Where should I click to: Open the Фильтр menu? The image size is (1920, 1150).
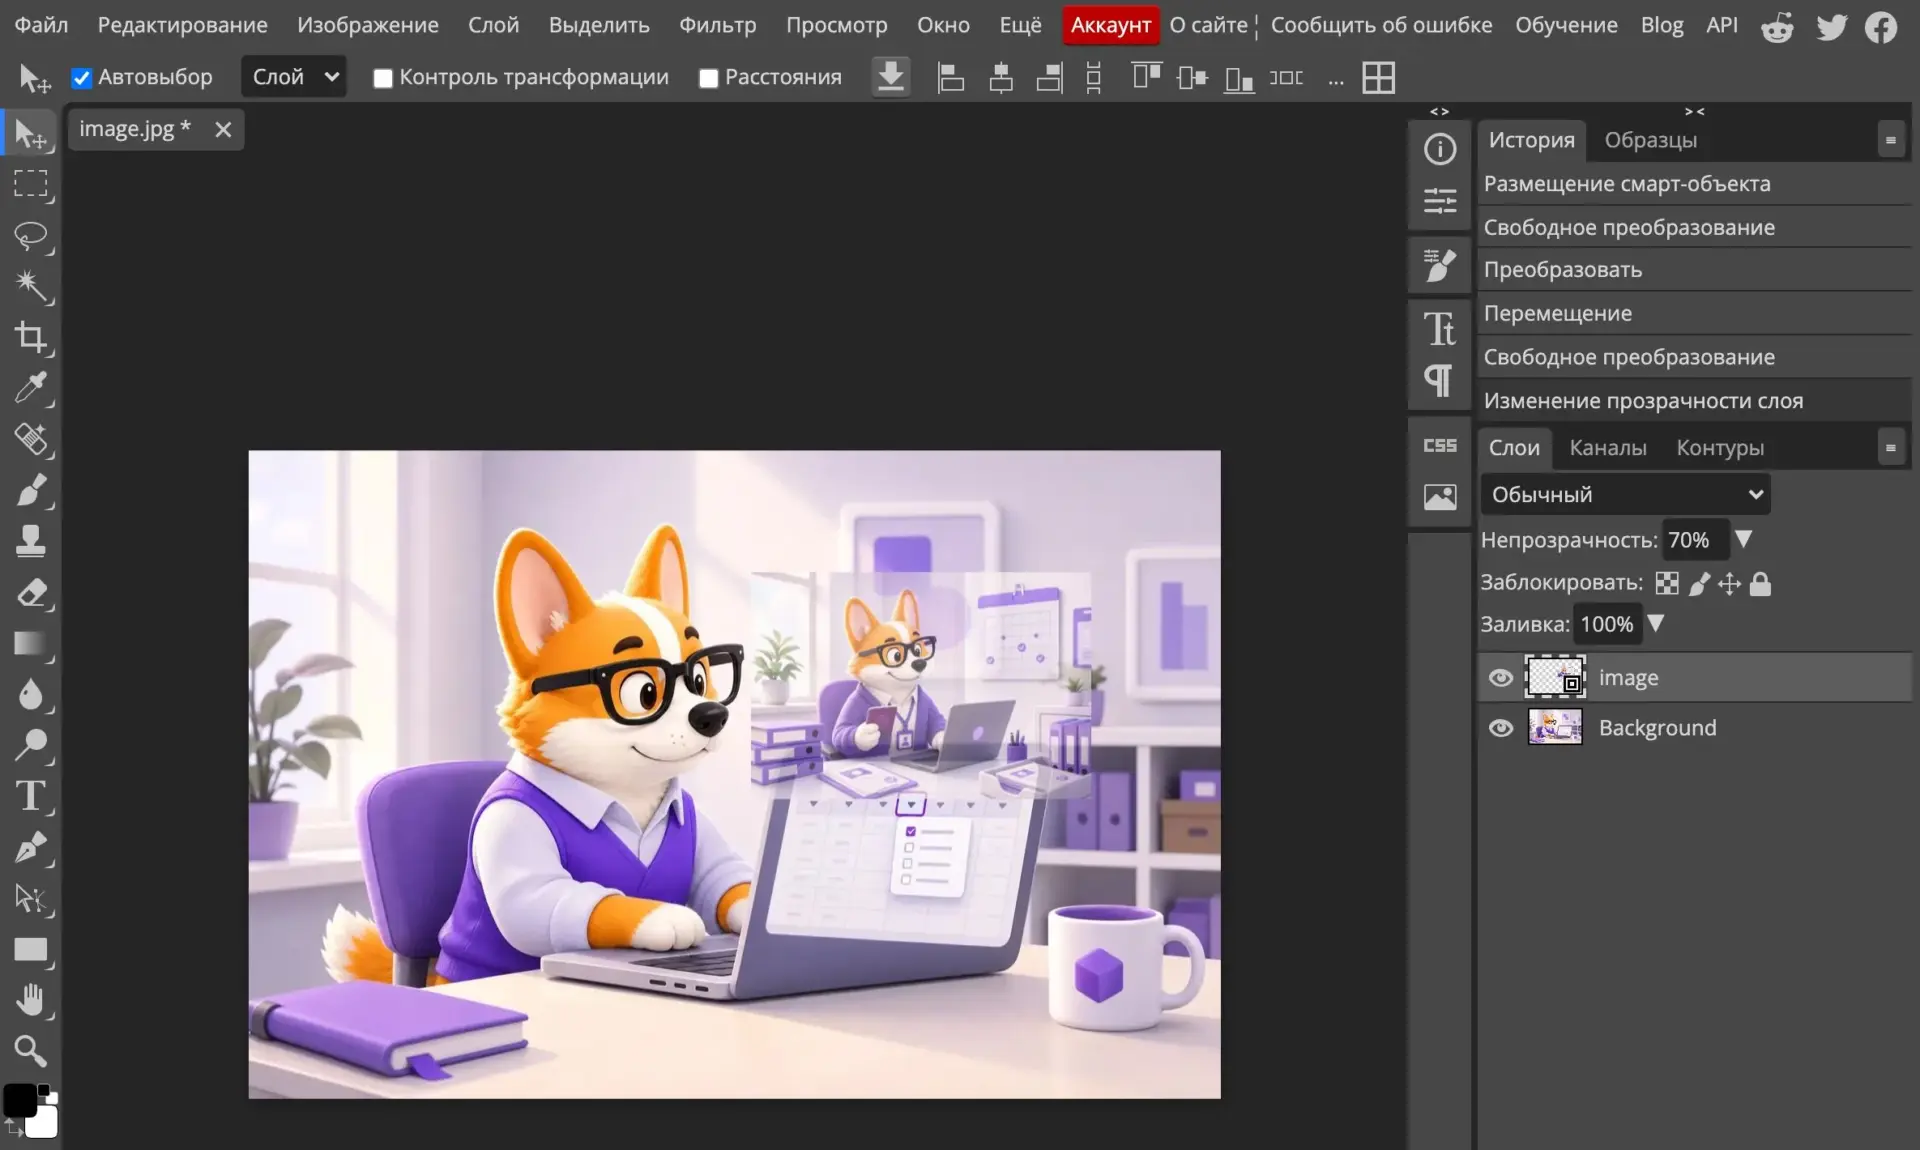tap(717, 25)
